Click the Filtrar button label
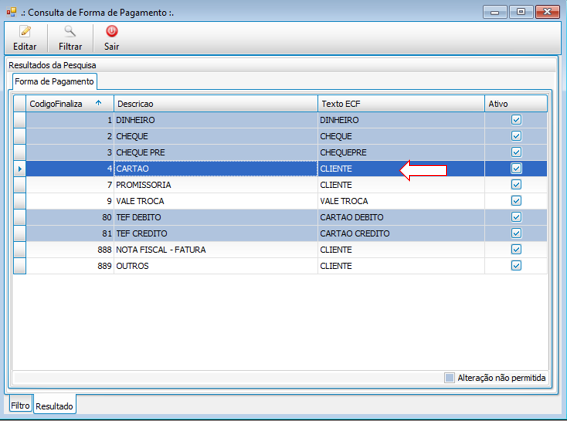 (x=70, y=47)
